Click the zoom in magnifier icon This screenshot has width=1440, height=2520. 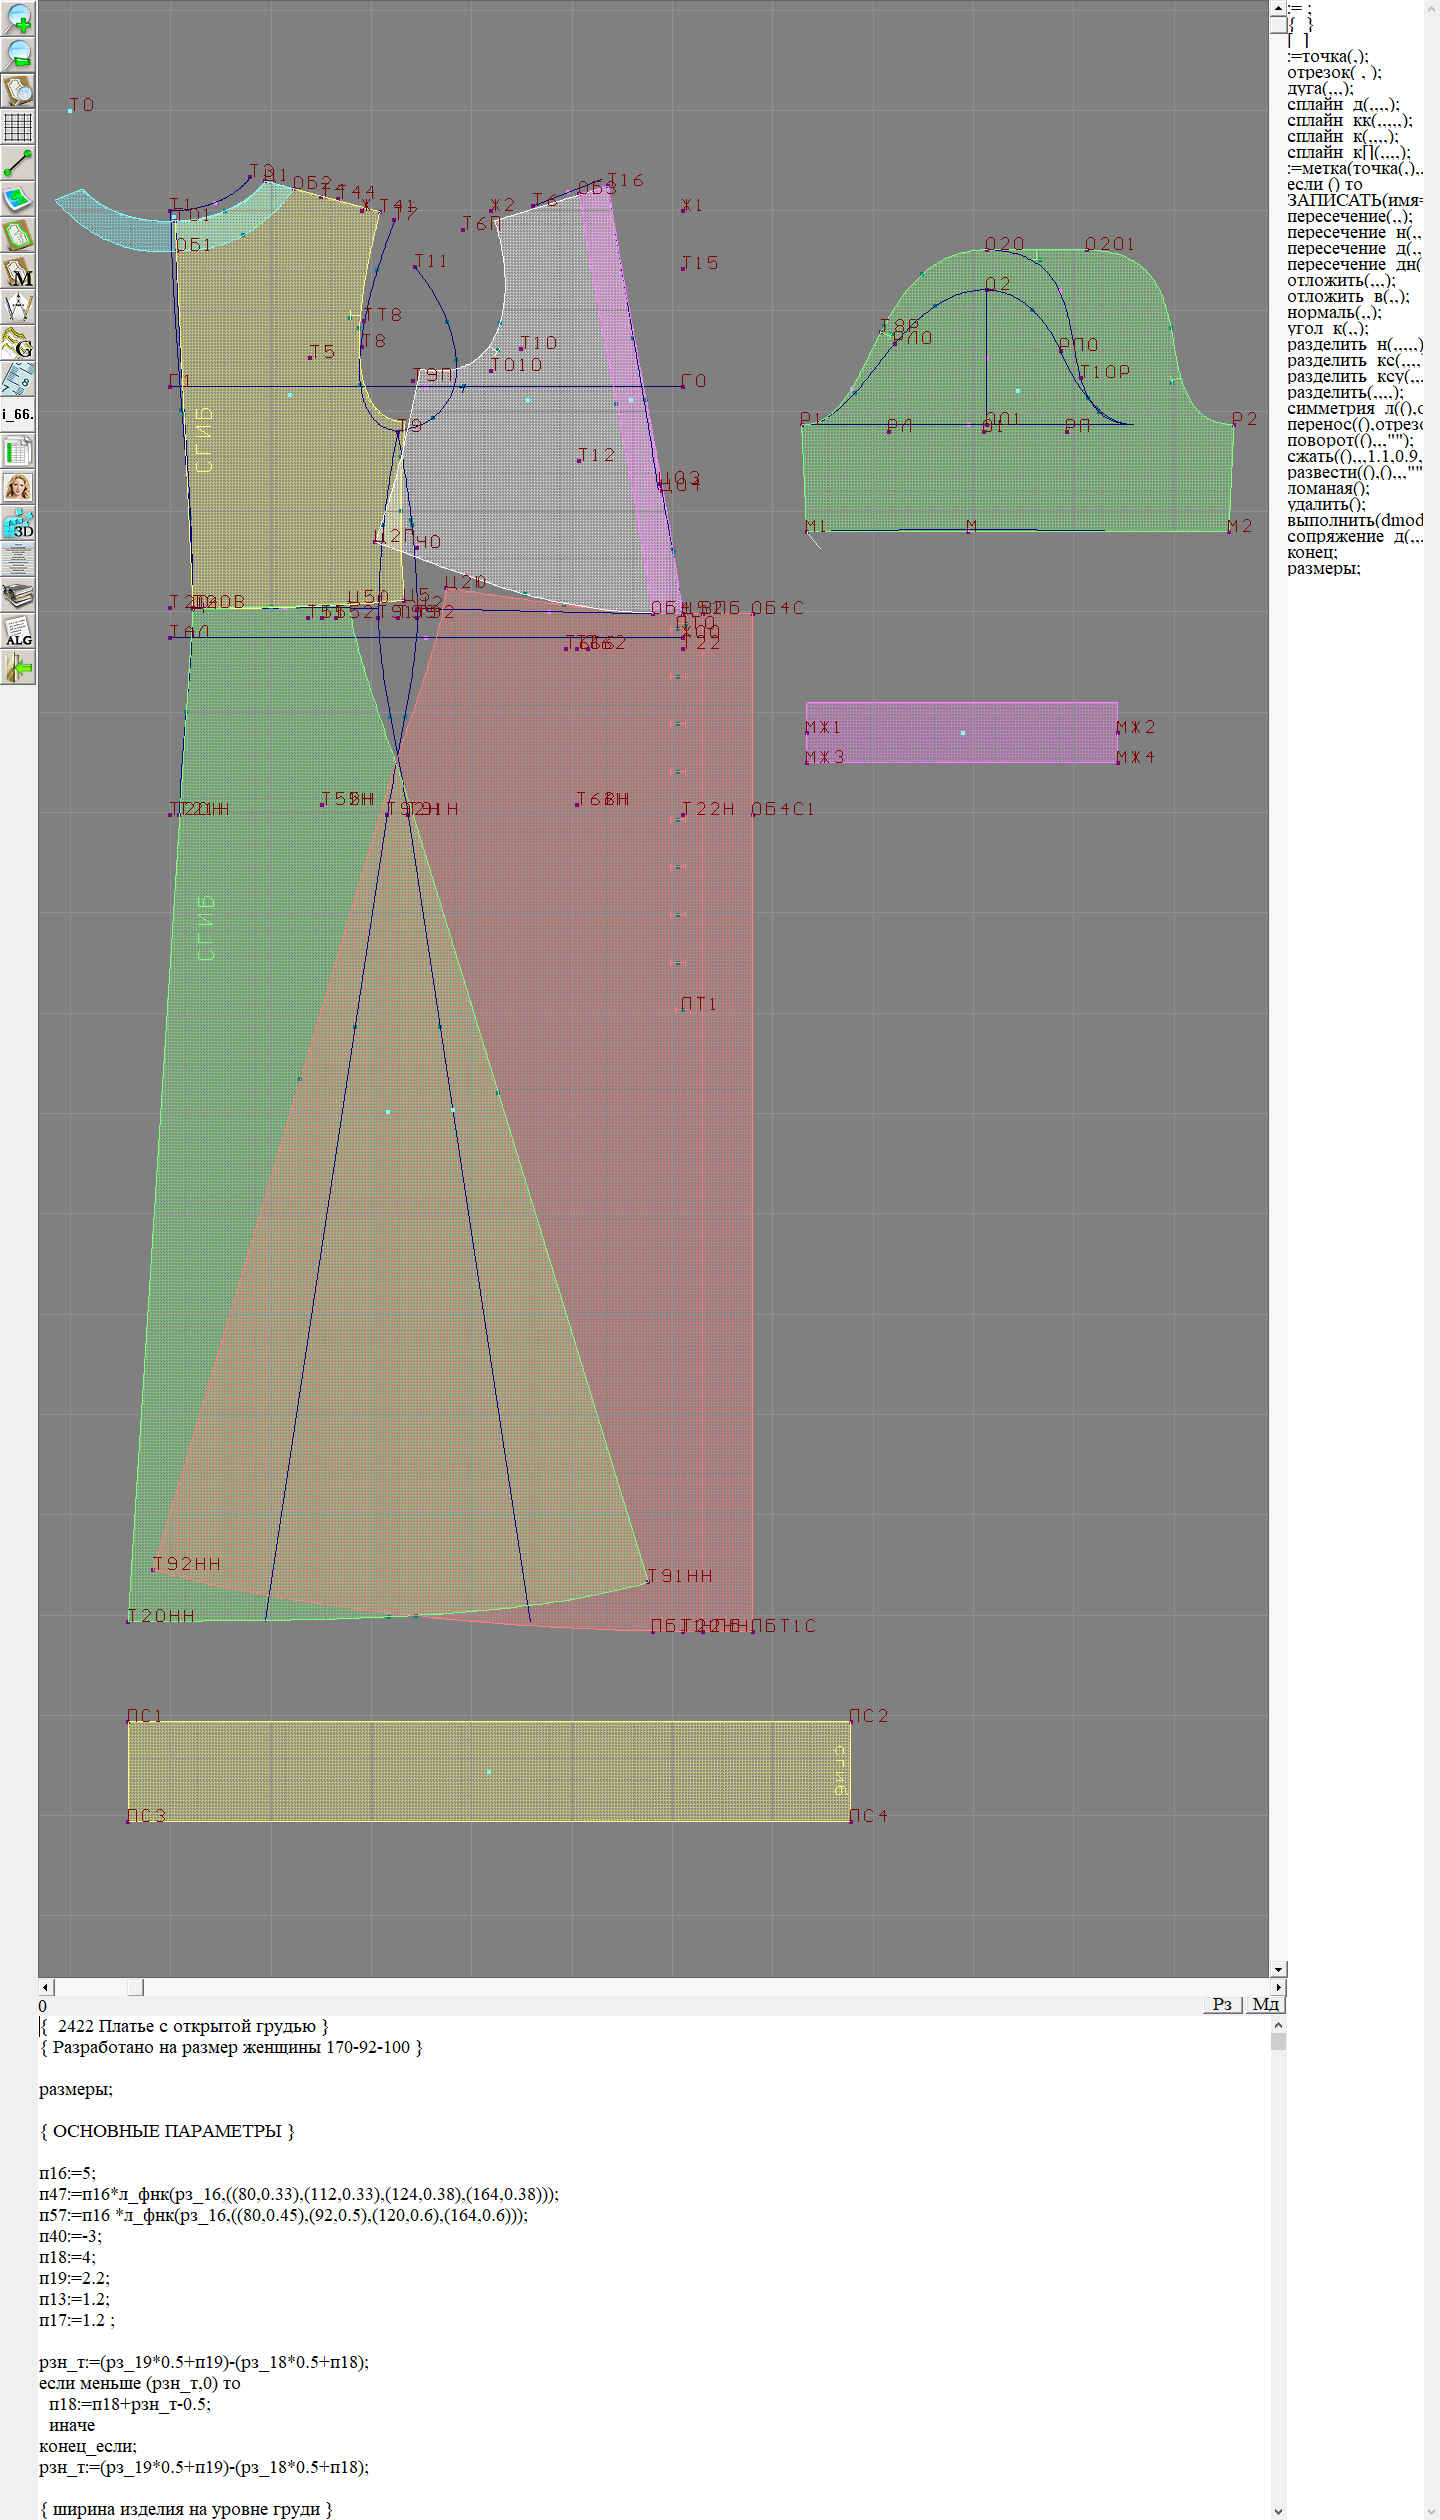click(x=18, y=18)
